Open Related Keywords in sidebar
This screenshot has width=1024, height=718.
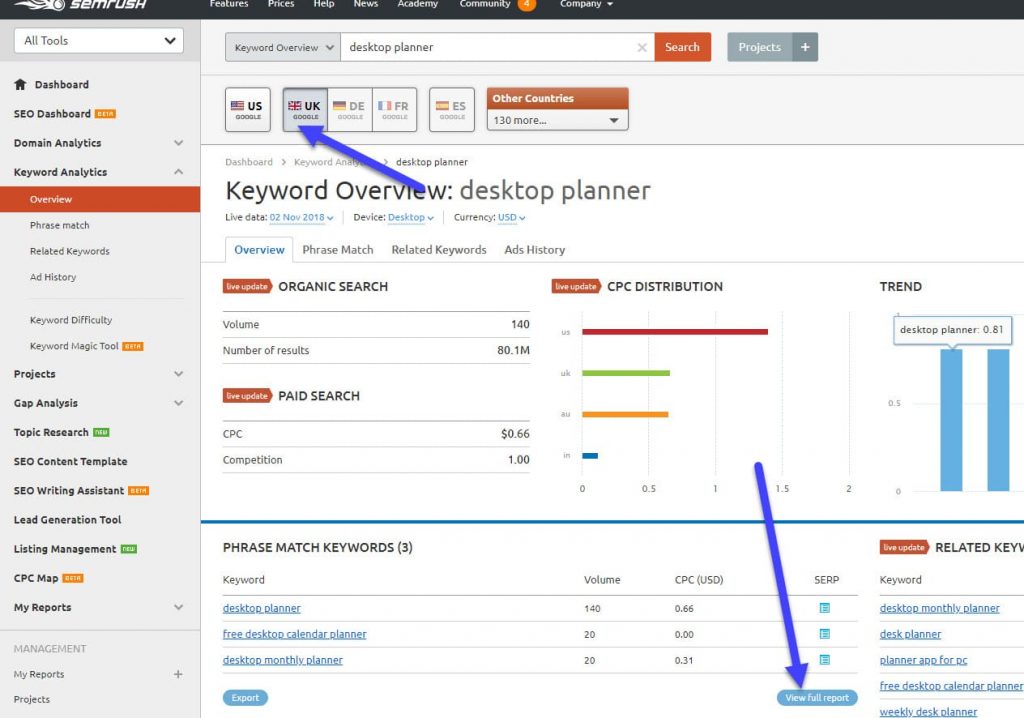coord(70,251)
